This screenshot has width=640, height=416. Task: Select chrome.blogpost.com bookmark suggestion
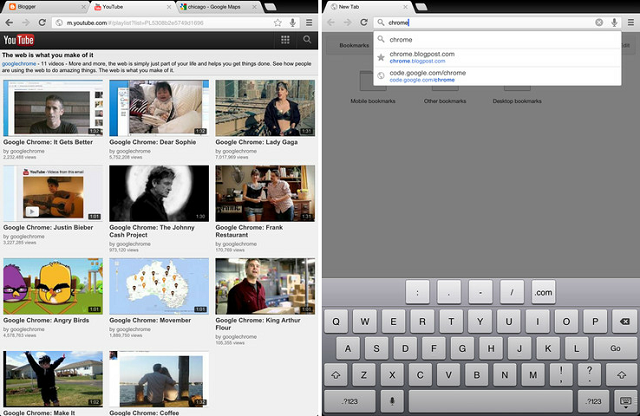pyautogui.click(x=497, y=57)
